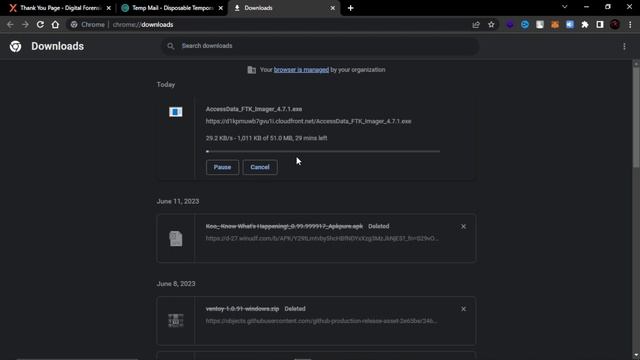This screenshot has height=360, width=640.
Task: Click the vertical scrollbar thumb
Action: click(x=636, y=117)
